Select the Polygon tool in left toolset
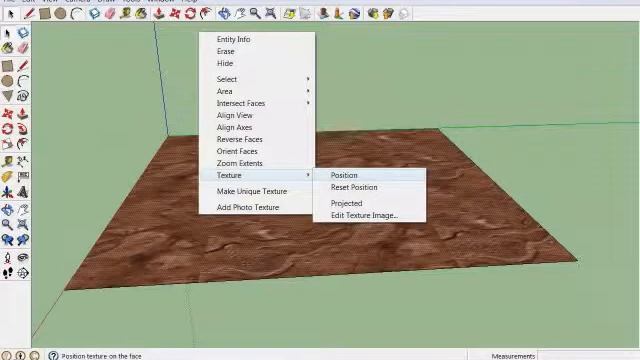The image size is (640, 360). 7,96
